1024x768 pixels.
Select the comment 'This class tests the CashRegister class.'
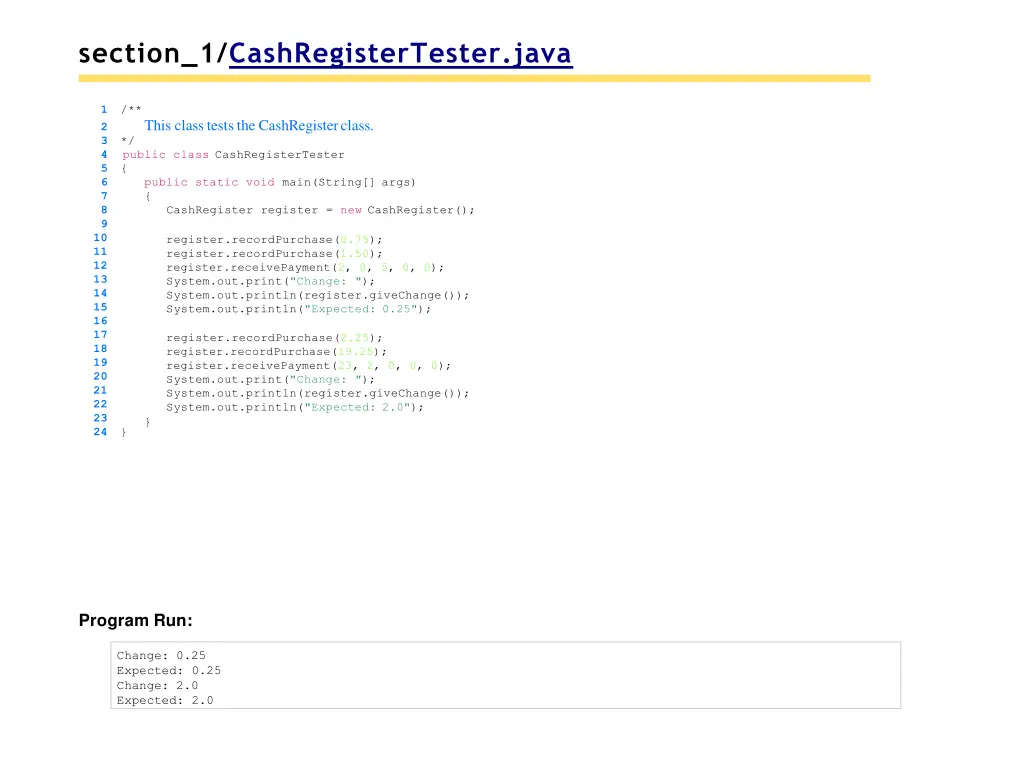[x=258, y=126]
